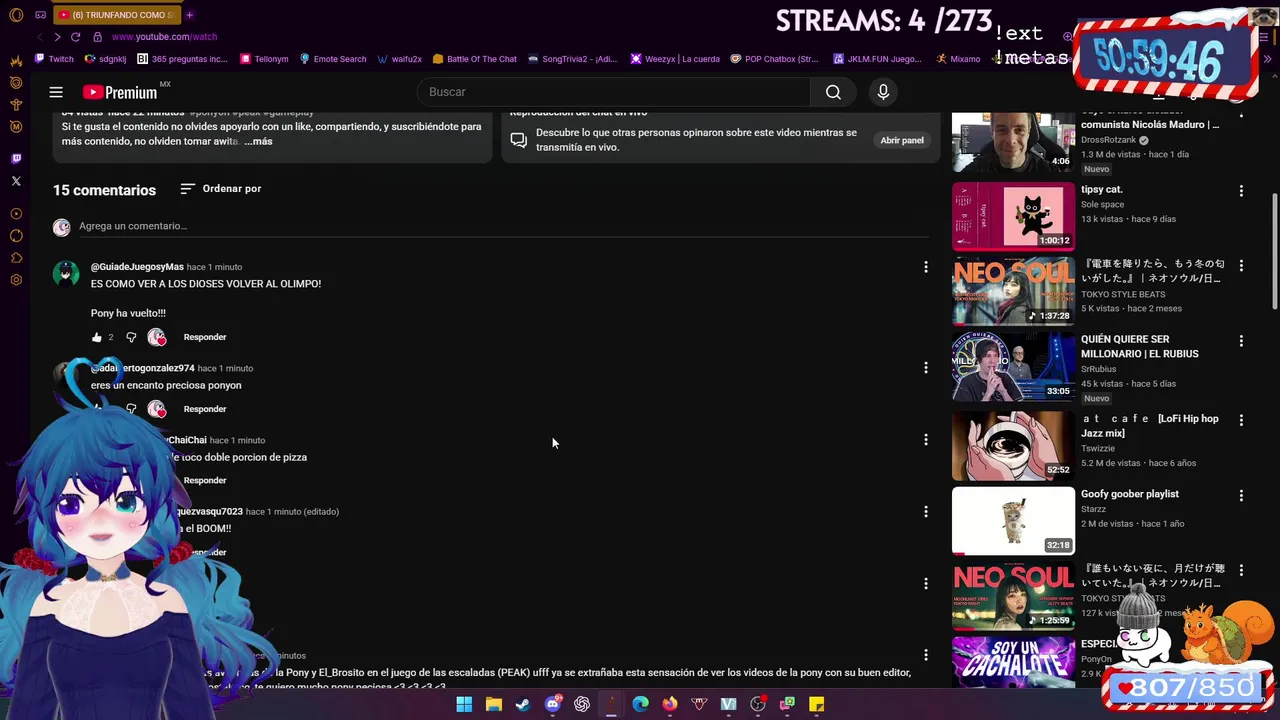Screen dimensions: 1280x720
Task: Heart the GuiadeJuegosyMas comment
Action: tap(157, 337)
